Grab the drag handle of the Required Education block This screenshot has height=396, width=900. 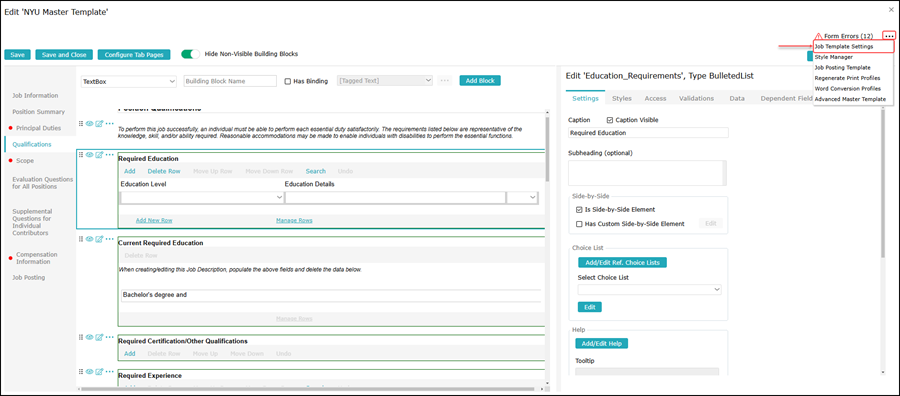[81, 155]
